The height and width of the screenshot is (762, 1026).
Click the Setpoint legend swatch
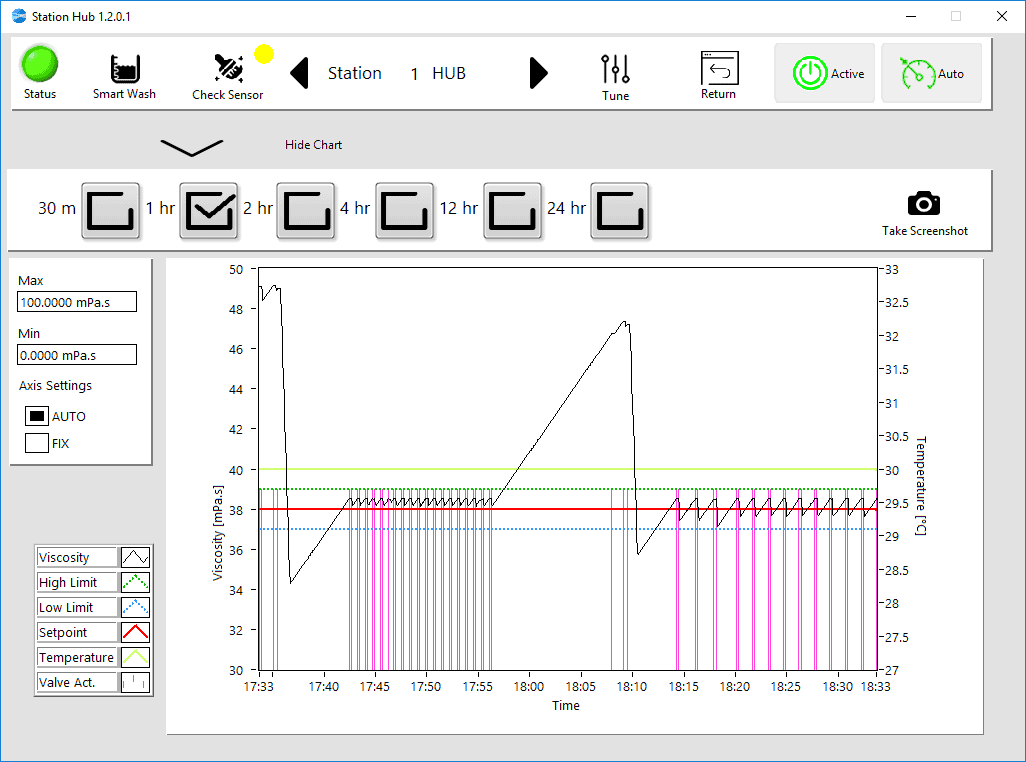point(135,632)
